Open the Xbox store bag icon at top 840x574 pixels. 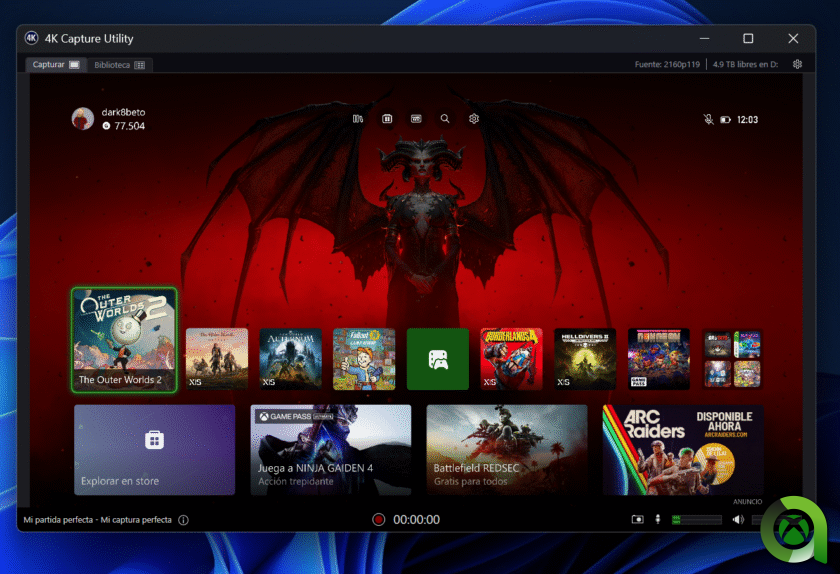tap(387, 119)
